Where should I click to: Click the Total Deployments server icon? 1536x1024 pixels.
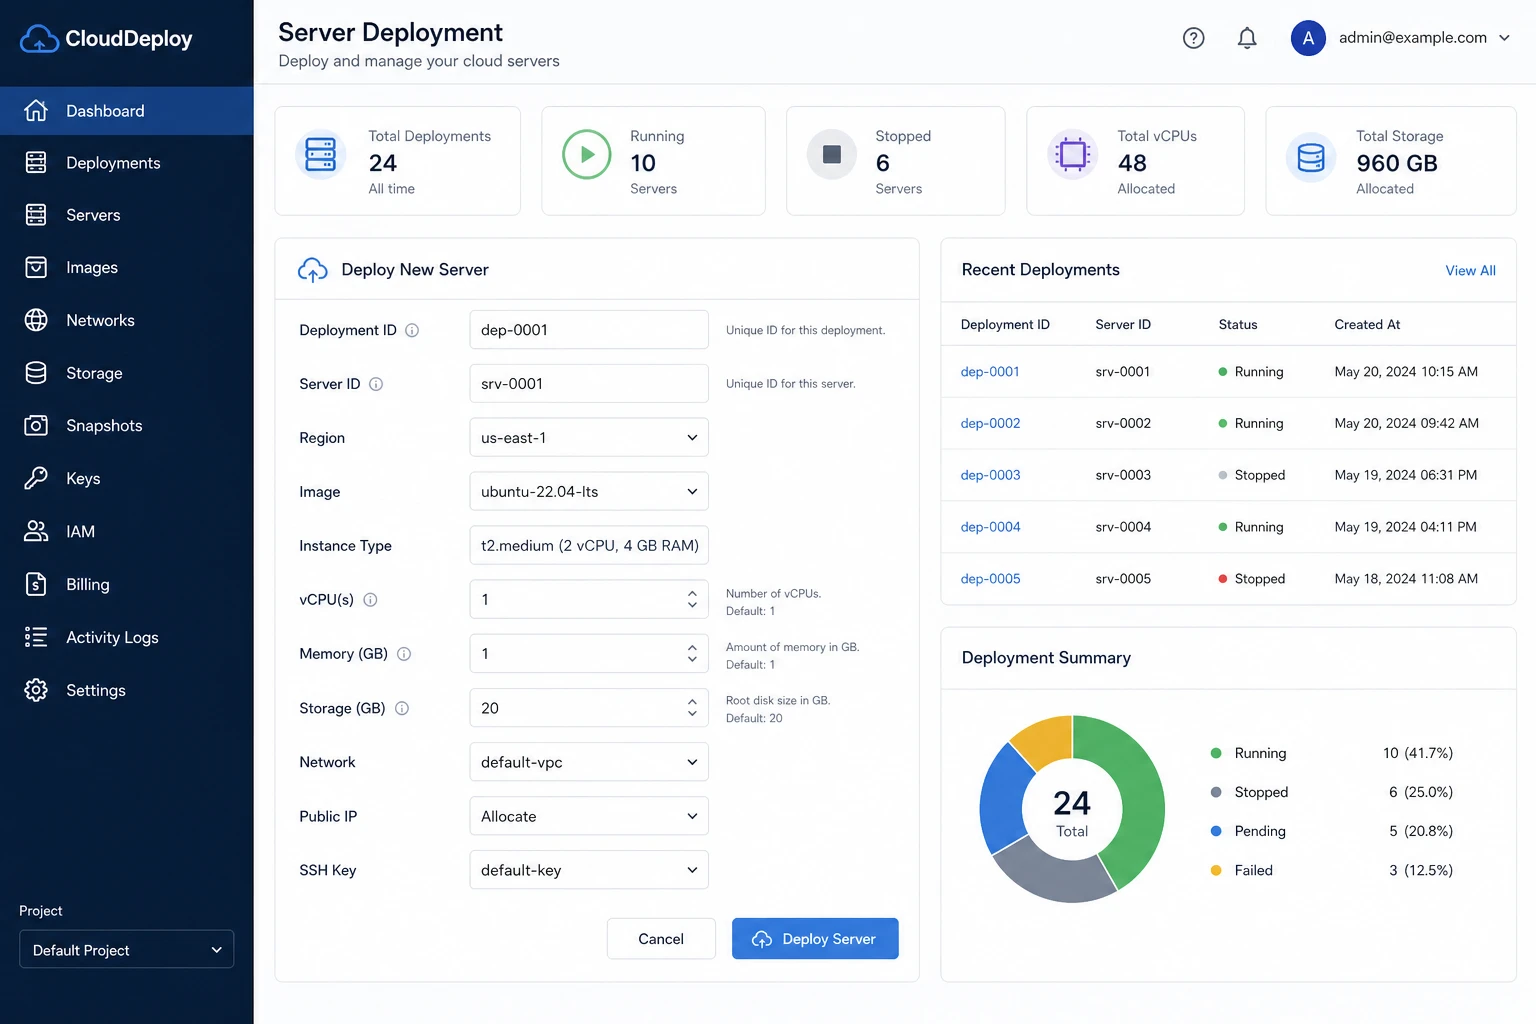tap(320, 154)
